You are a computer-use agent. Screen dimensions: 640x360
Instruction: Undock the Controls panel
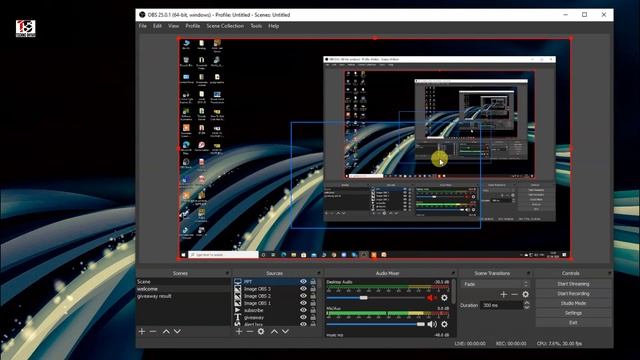pyautogui.click(x=609, y=273)
